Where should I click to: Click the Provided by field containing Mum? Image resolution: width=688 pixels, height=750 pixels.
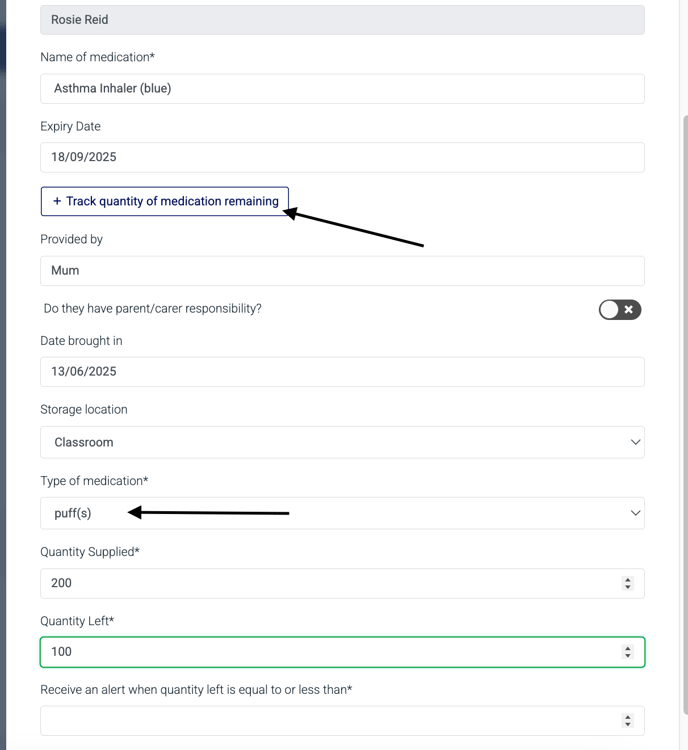(x=342, y=271)
